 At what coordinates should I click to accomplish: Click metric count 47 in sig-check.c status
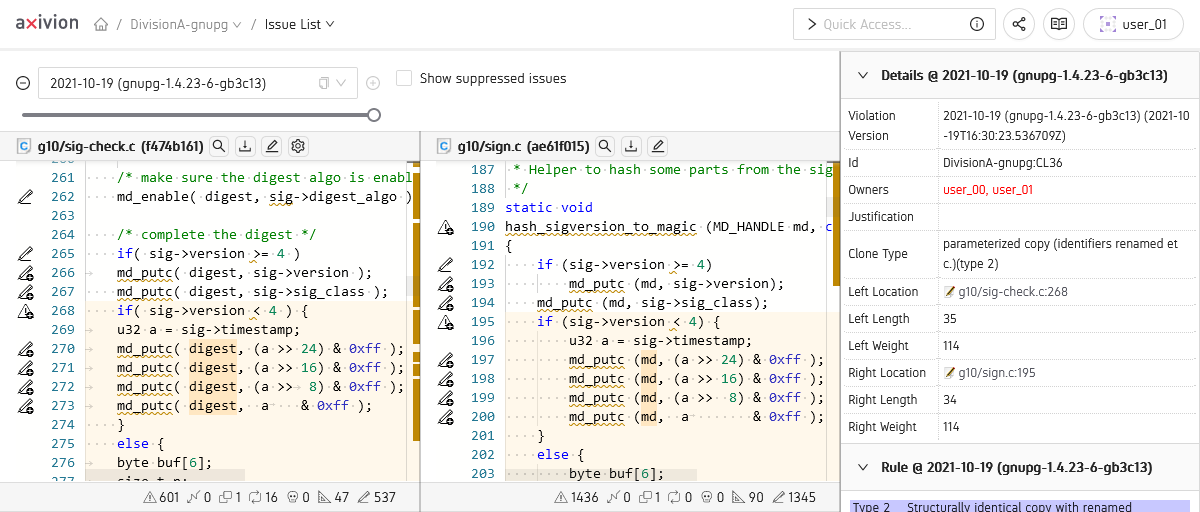coord(333,497)
